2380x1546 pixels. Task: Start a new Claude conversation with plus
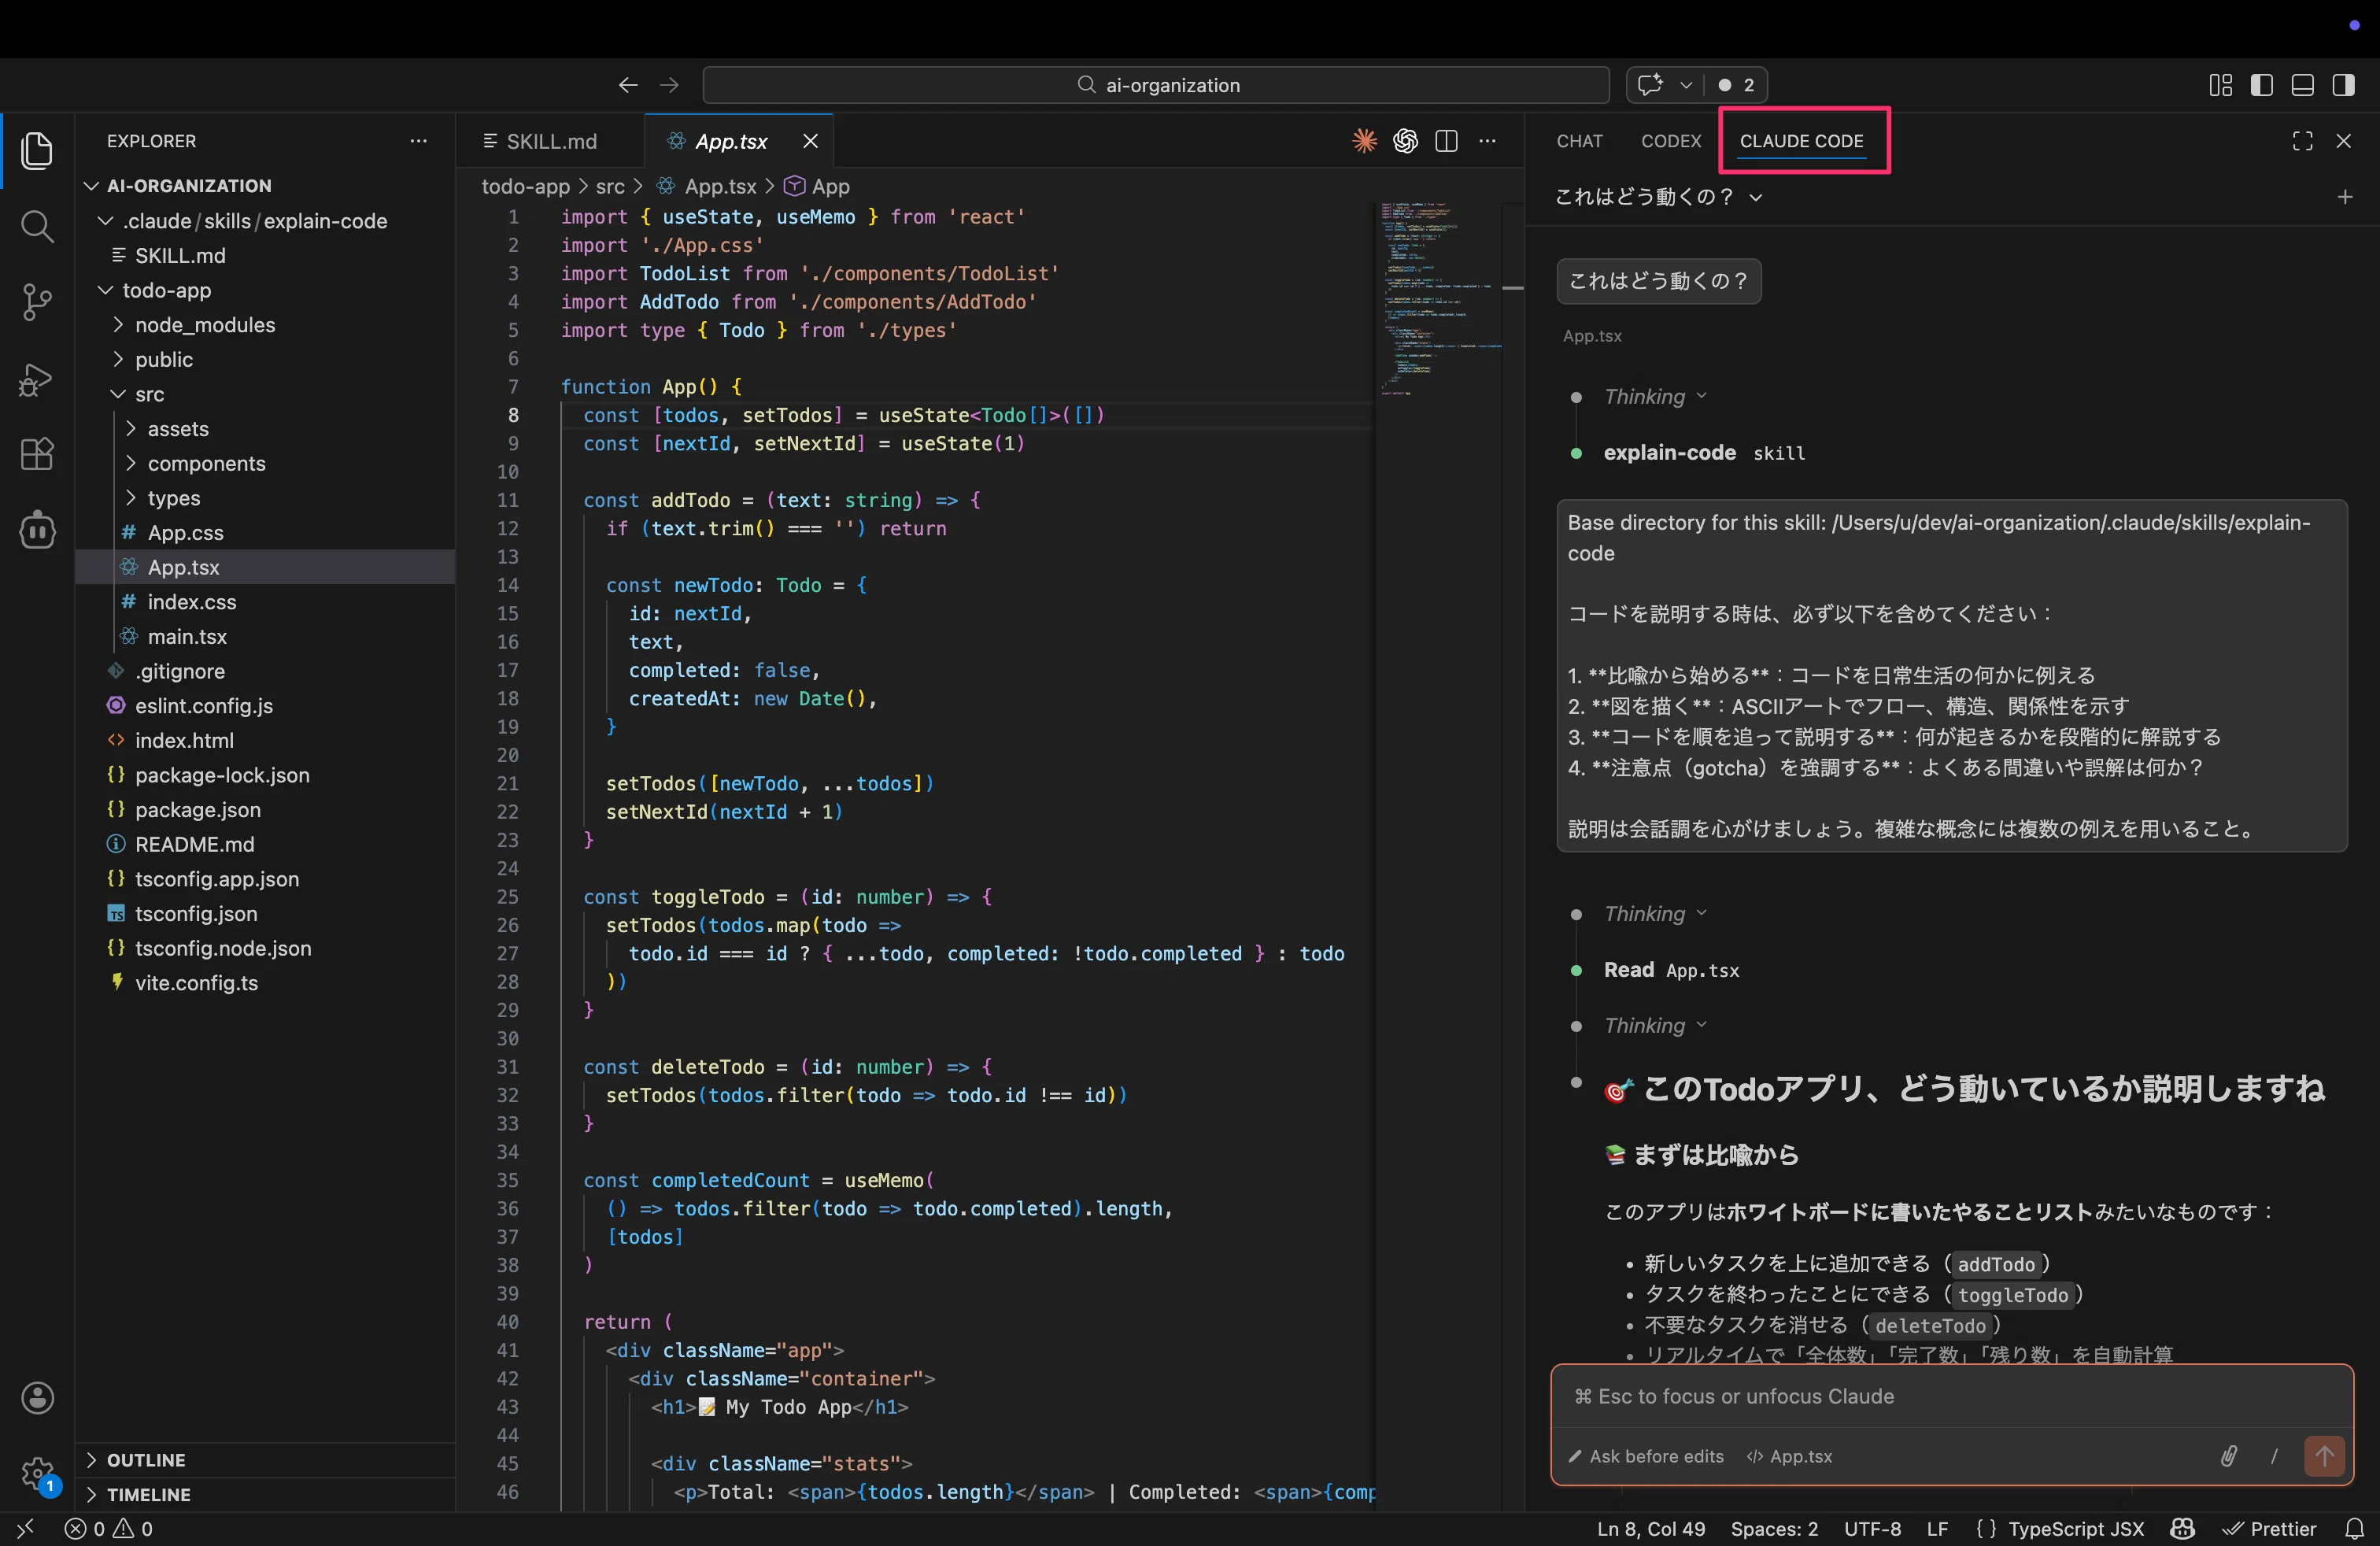(x=2345, y=197)
